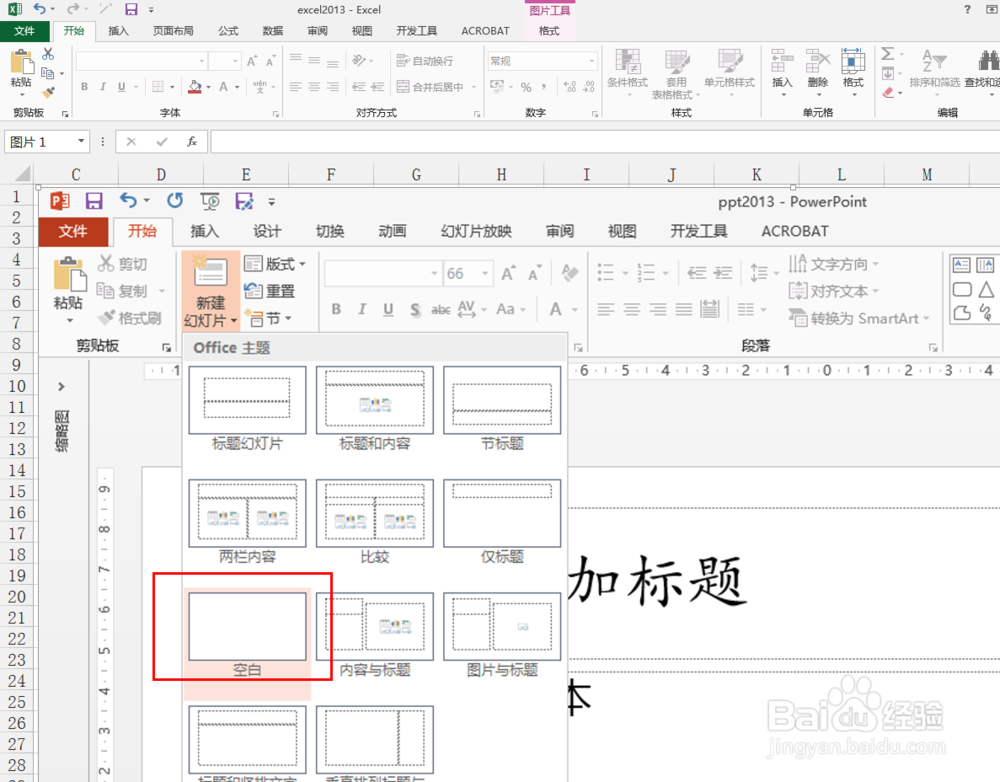Click Excel cell Format icon
Screen dimensions: 1000x782
pos(853,61)
